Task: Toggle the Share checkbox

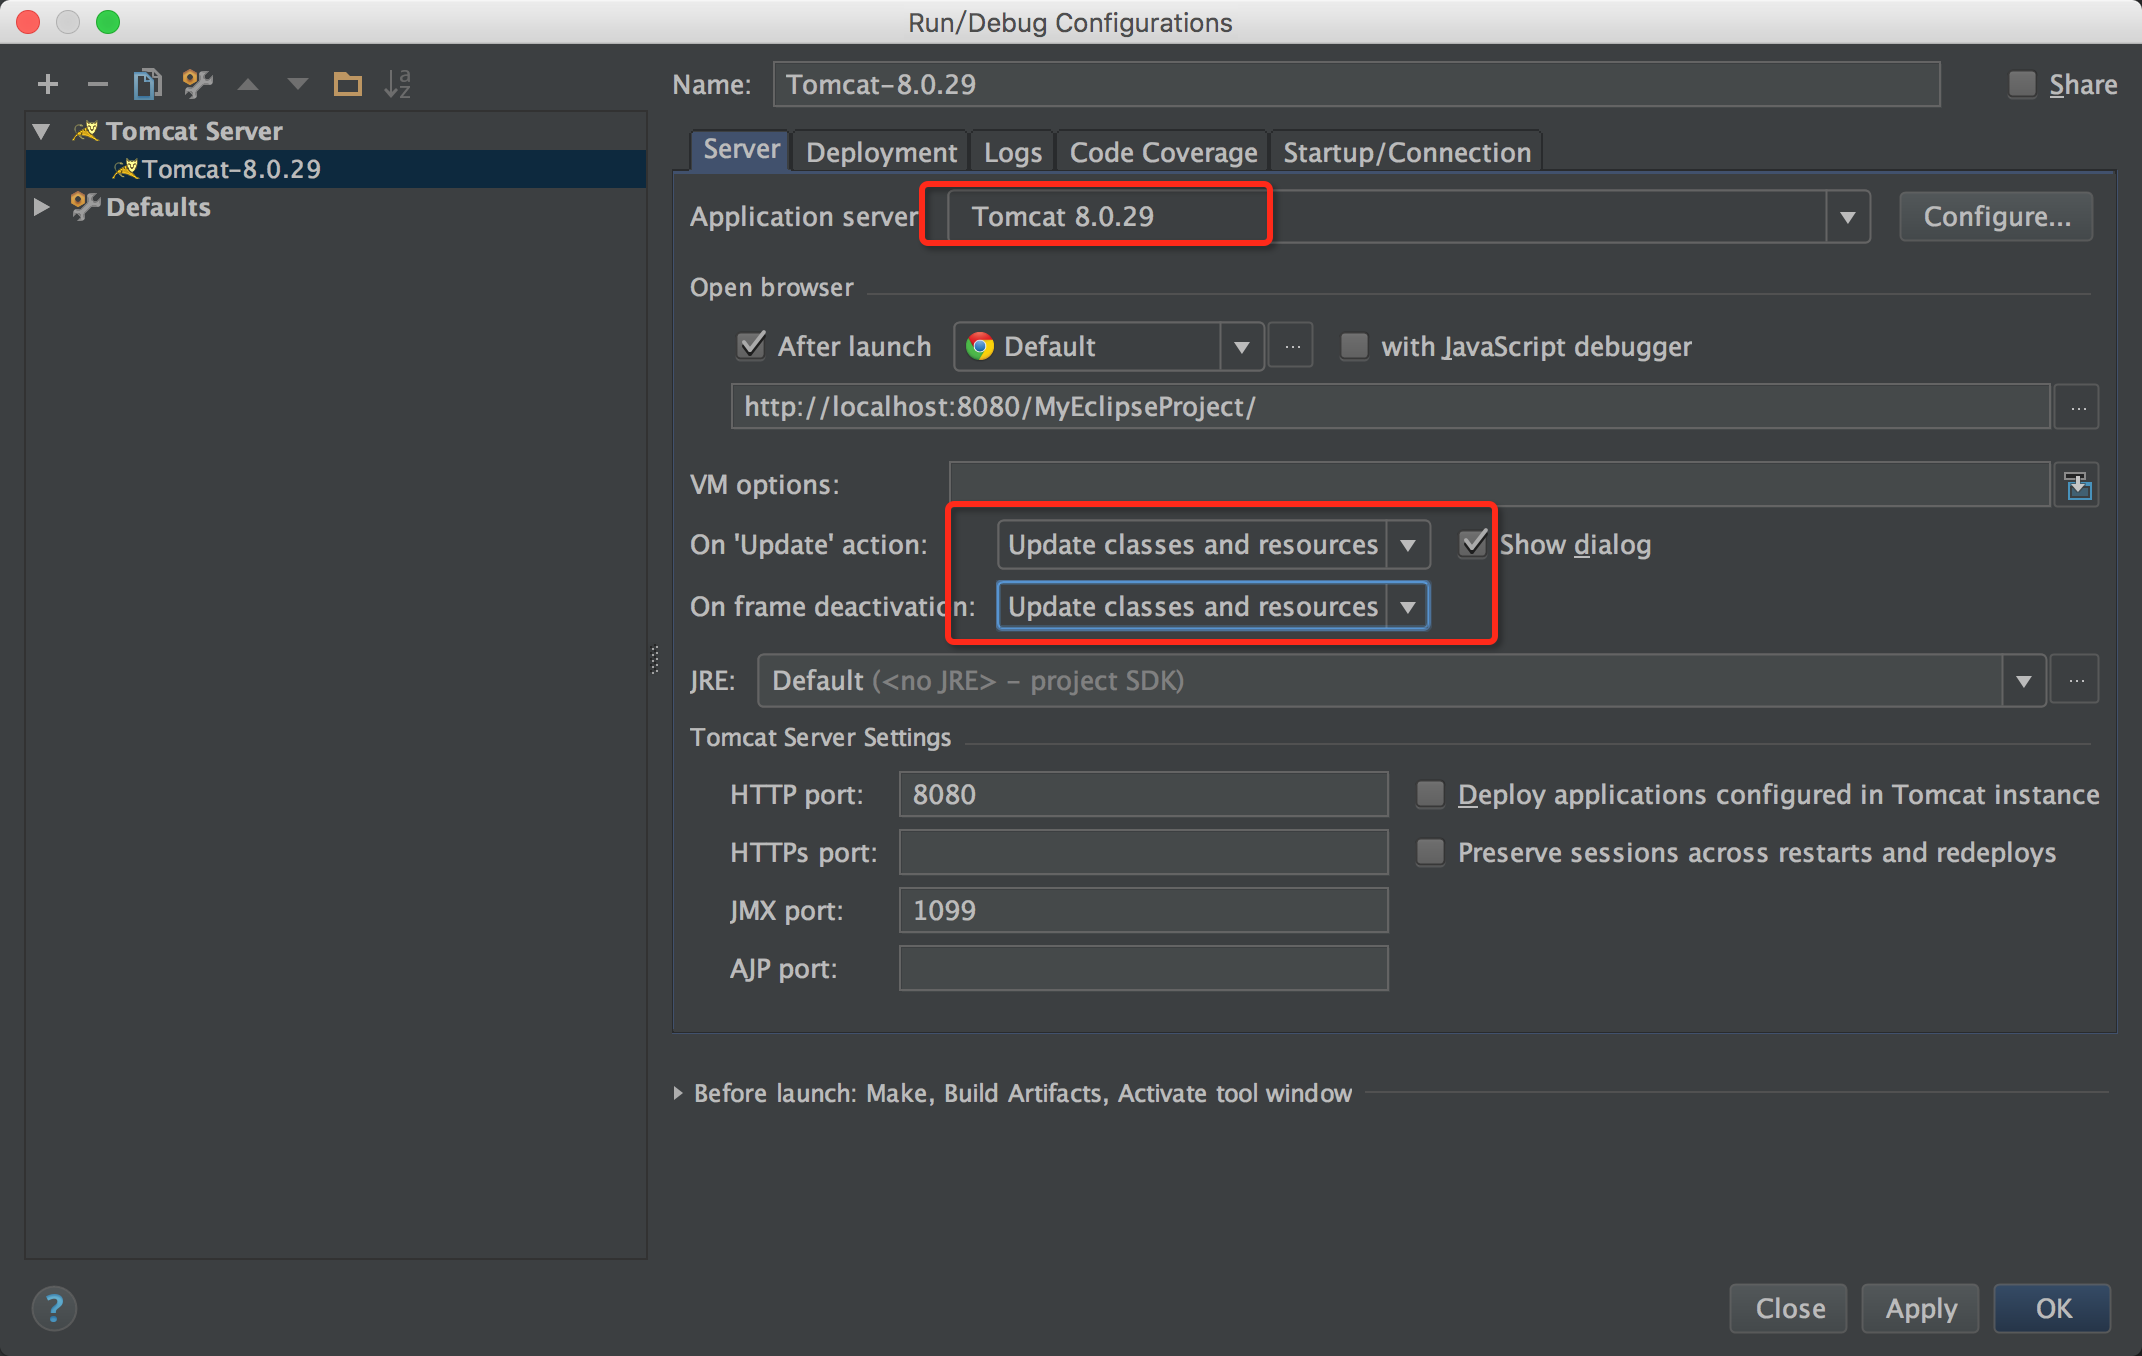Action: [x=2022, y=84]
